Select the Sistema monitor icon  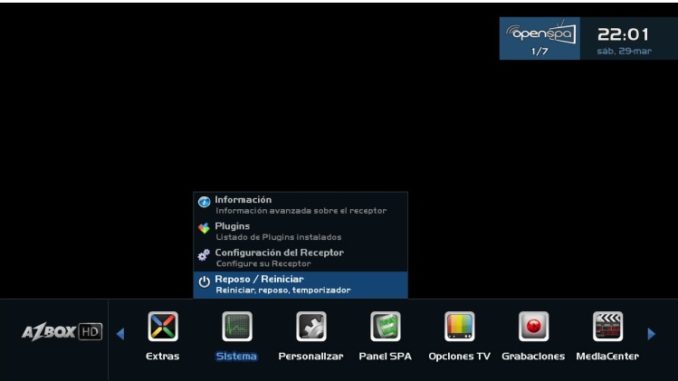(237, 327)
